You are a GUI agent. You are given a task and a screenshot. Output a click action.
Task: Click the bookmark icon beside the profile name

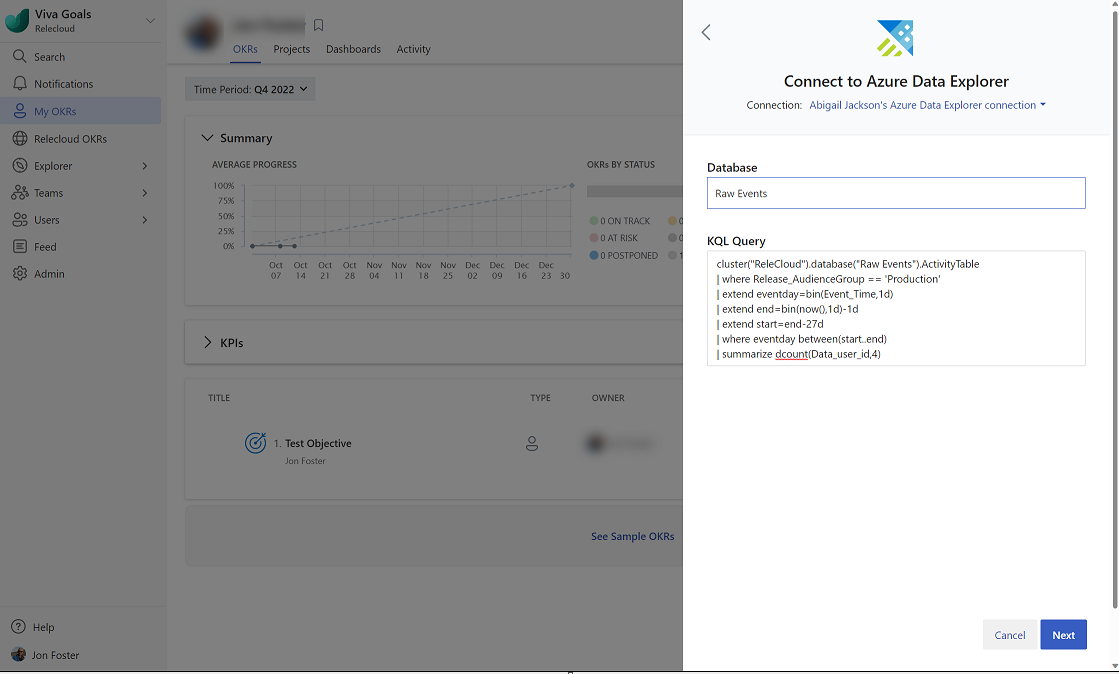(x=319, y=25)
